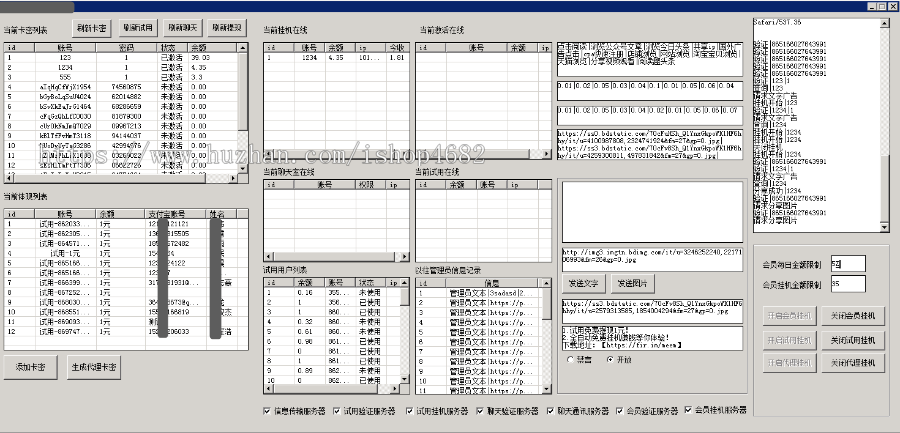
Task: Select the 开放 radio button
Action: click(609, 359)
